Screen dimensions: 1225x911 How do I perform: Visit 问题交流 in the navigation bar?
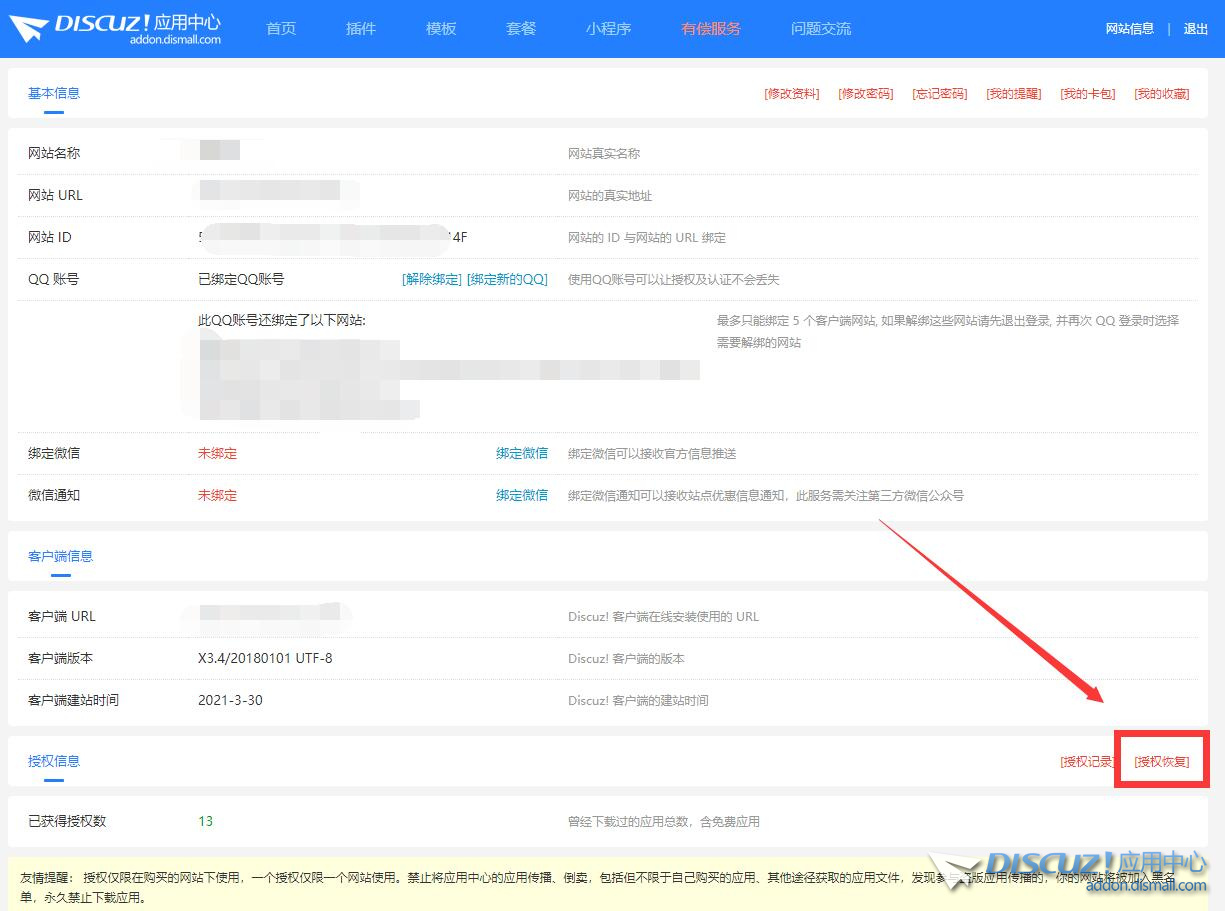[x=821, y=29]
